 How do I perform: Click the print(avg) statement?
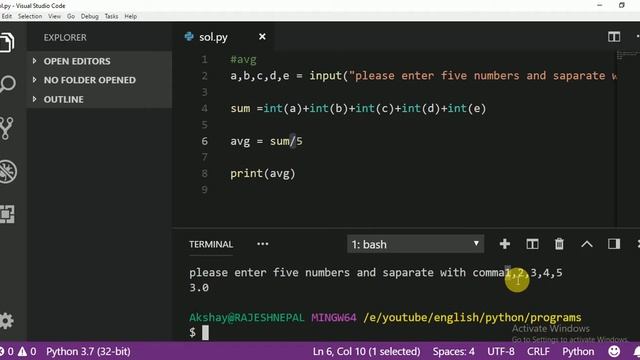(x=262, y=174)
